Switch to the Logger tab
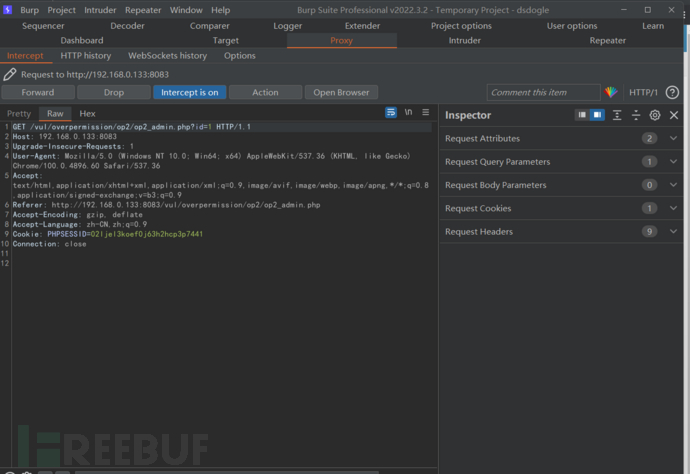Image resolution: width=690 pixels, height=474 pixels. point(287,26)
